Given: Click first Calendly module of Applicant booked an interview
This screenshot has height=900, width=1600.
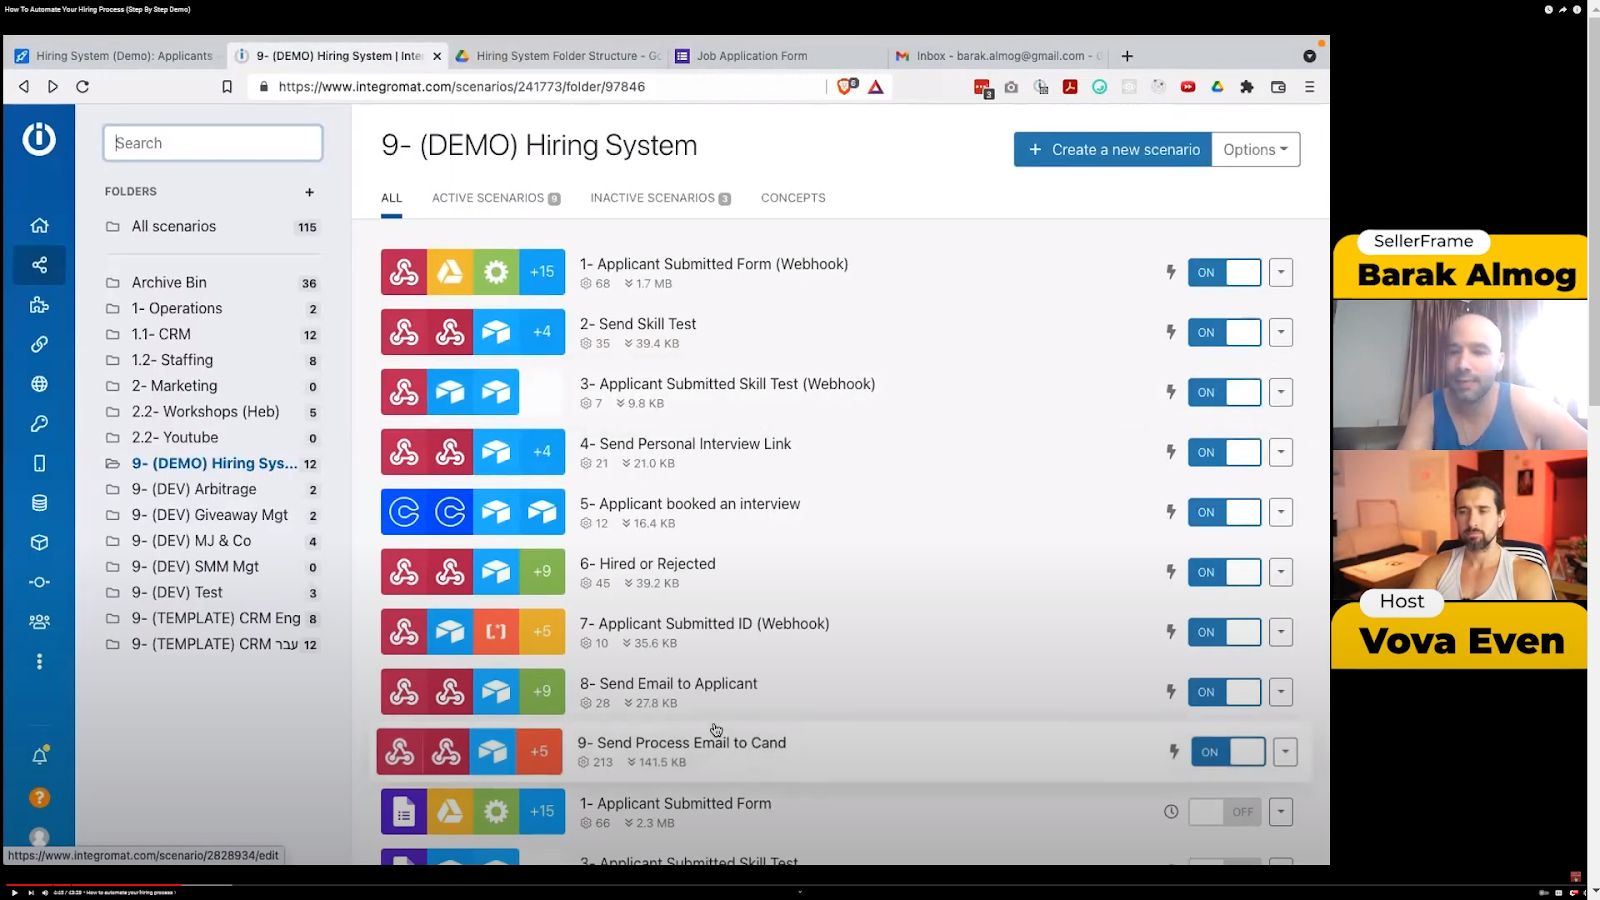Looking at the screenshot, I should 404,512.
